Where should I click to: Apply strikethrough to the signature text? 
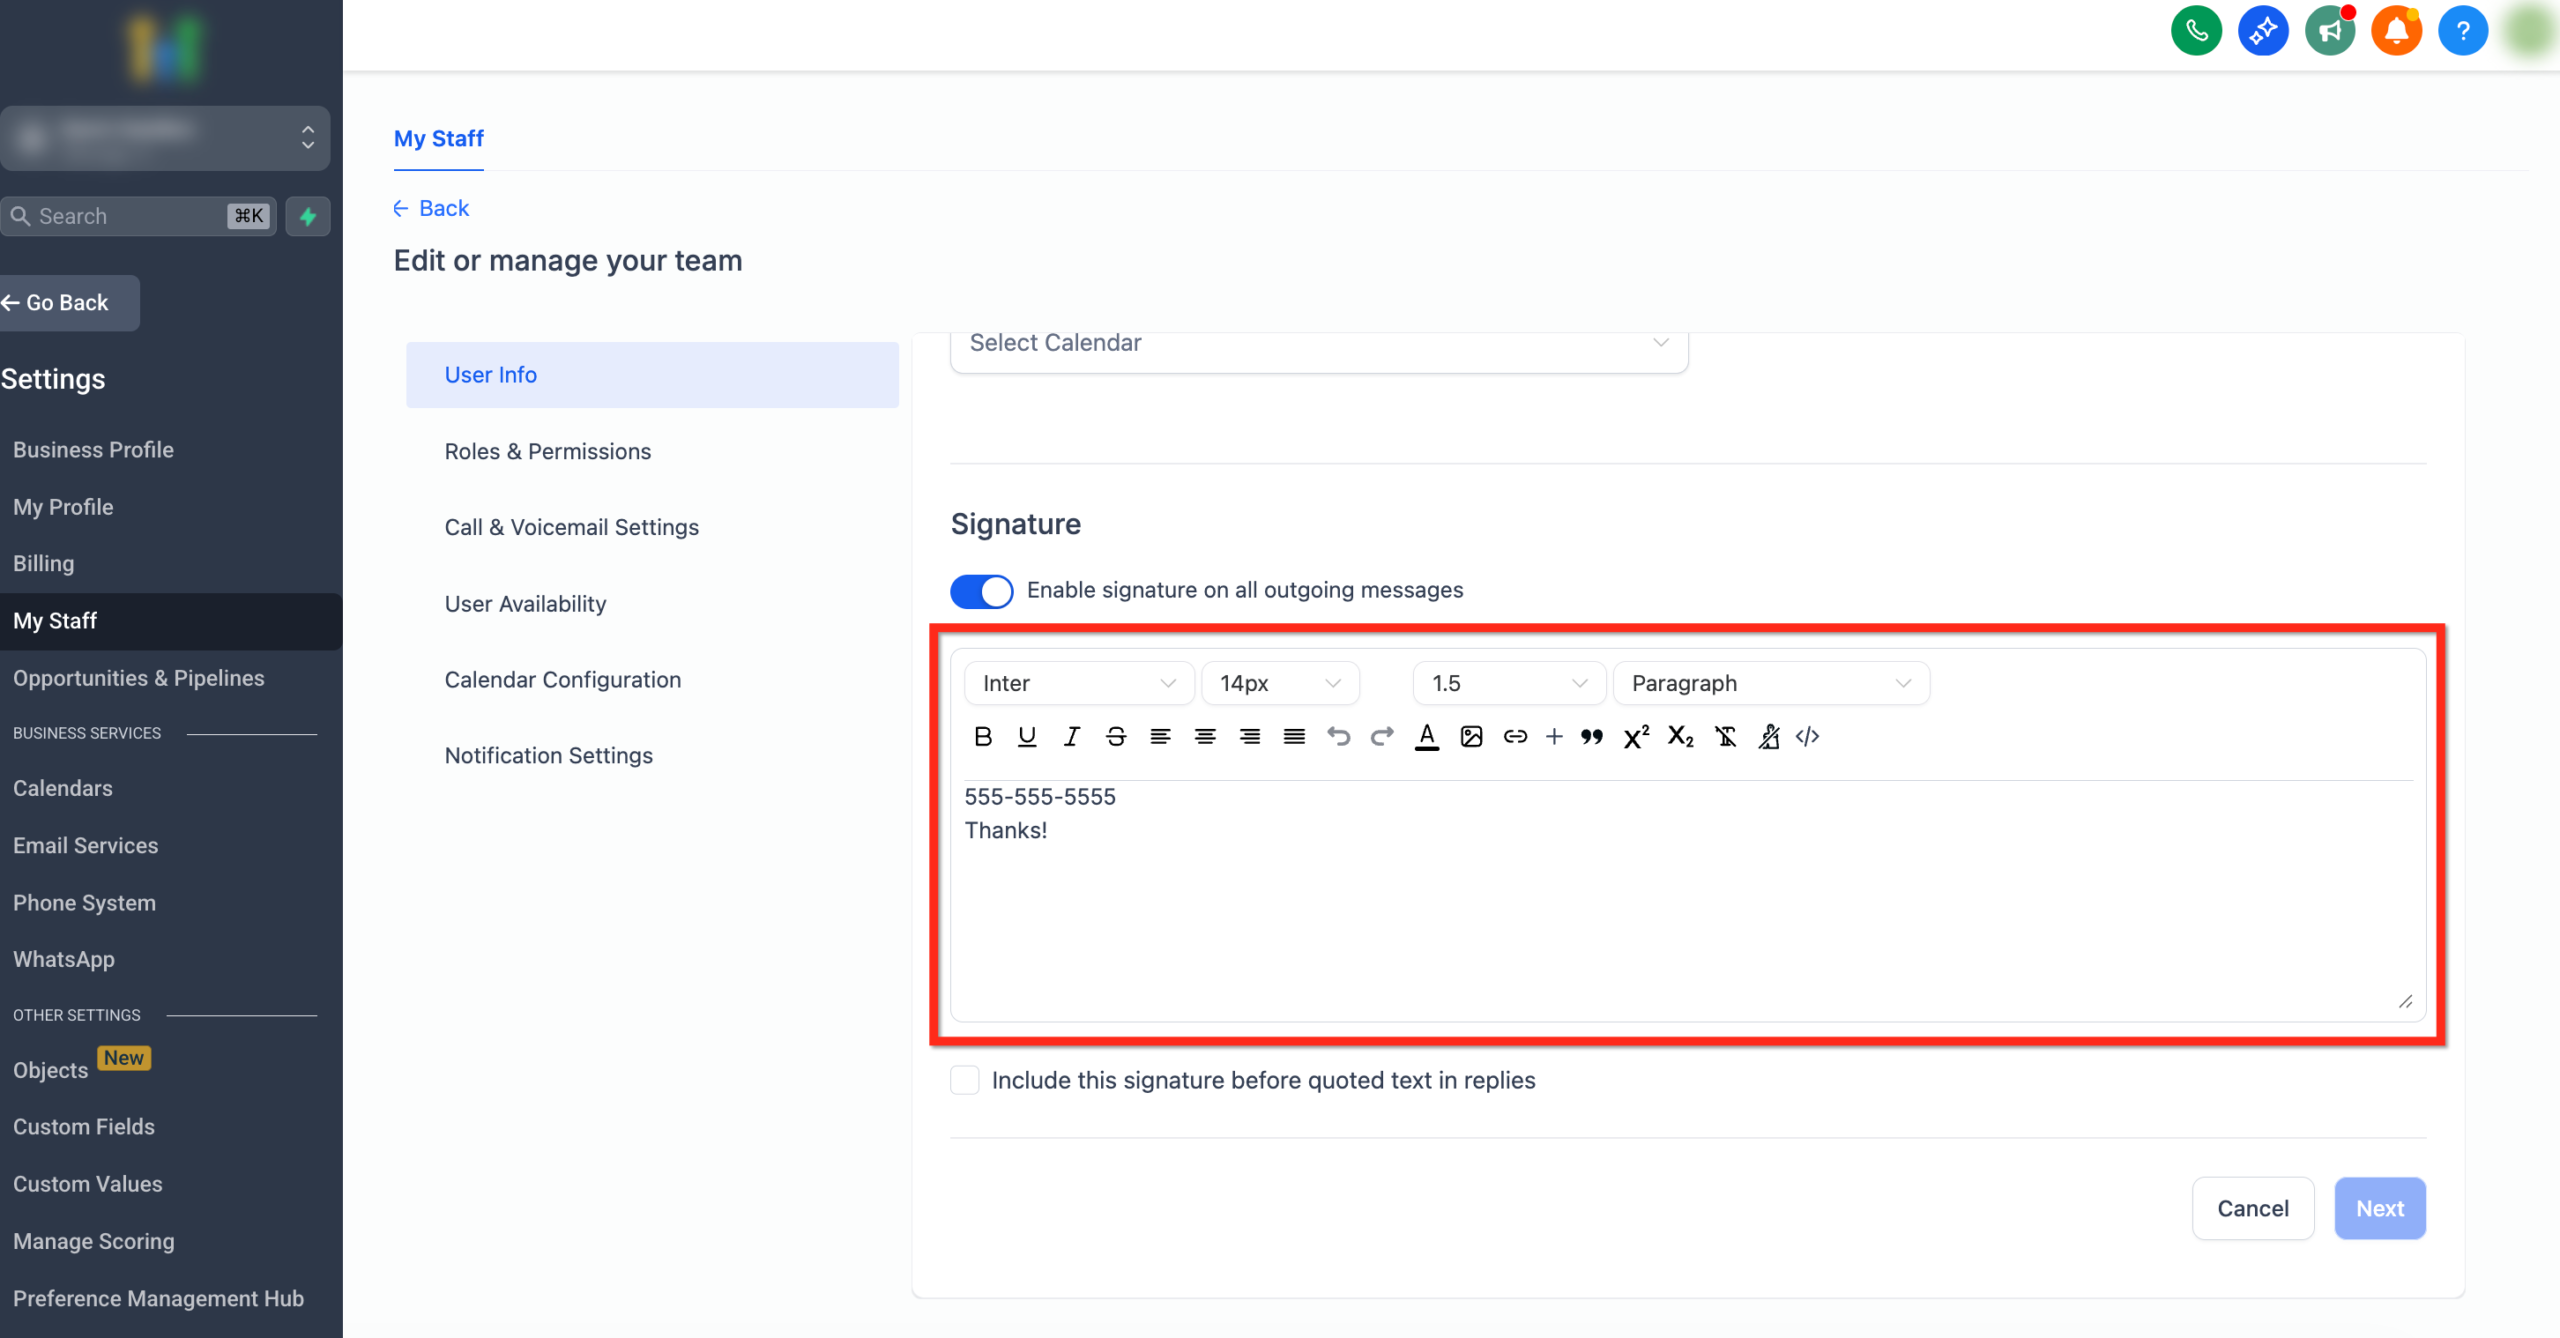click(x=1116, y=737)
